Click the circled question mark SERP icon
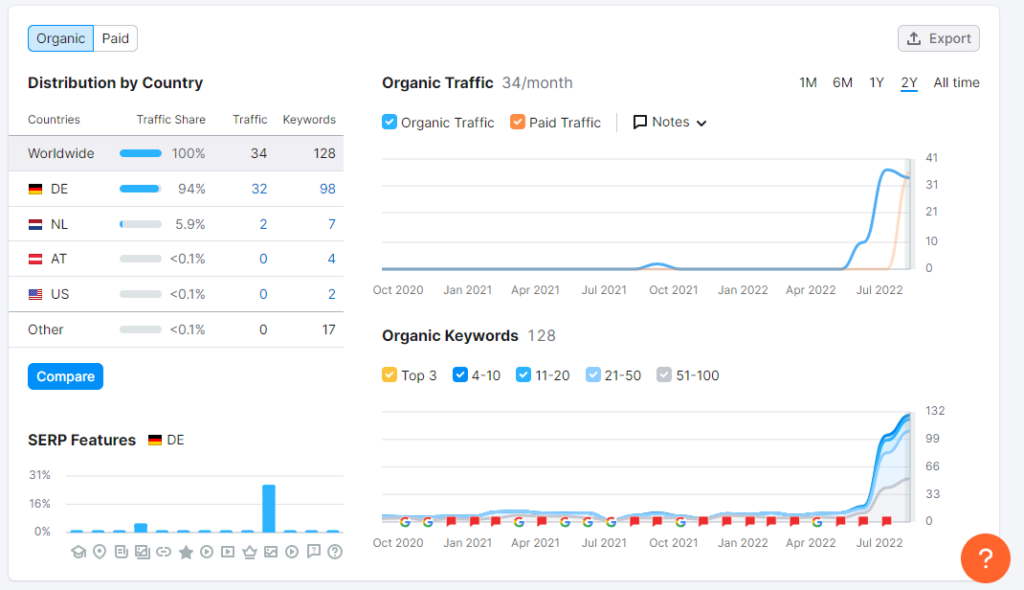 (x=335, y=552)
